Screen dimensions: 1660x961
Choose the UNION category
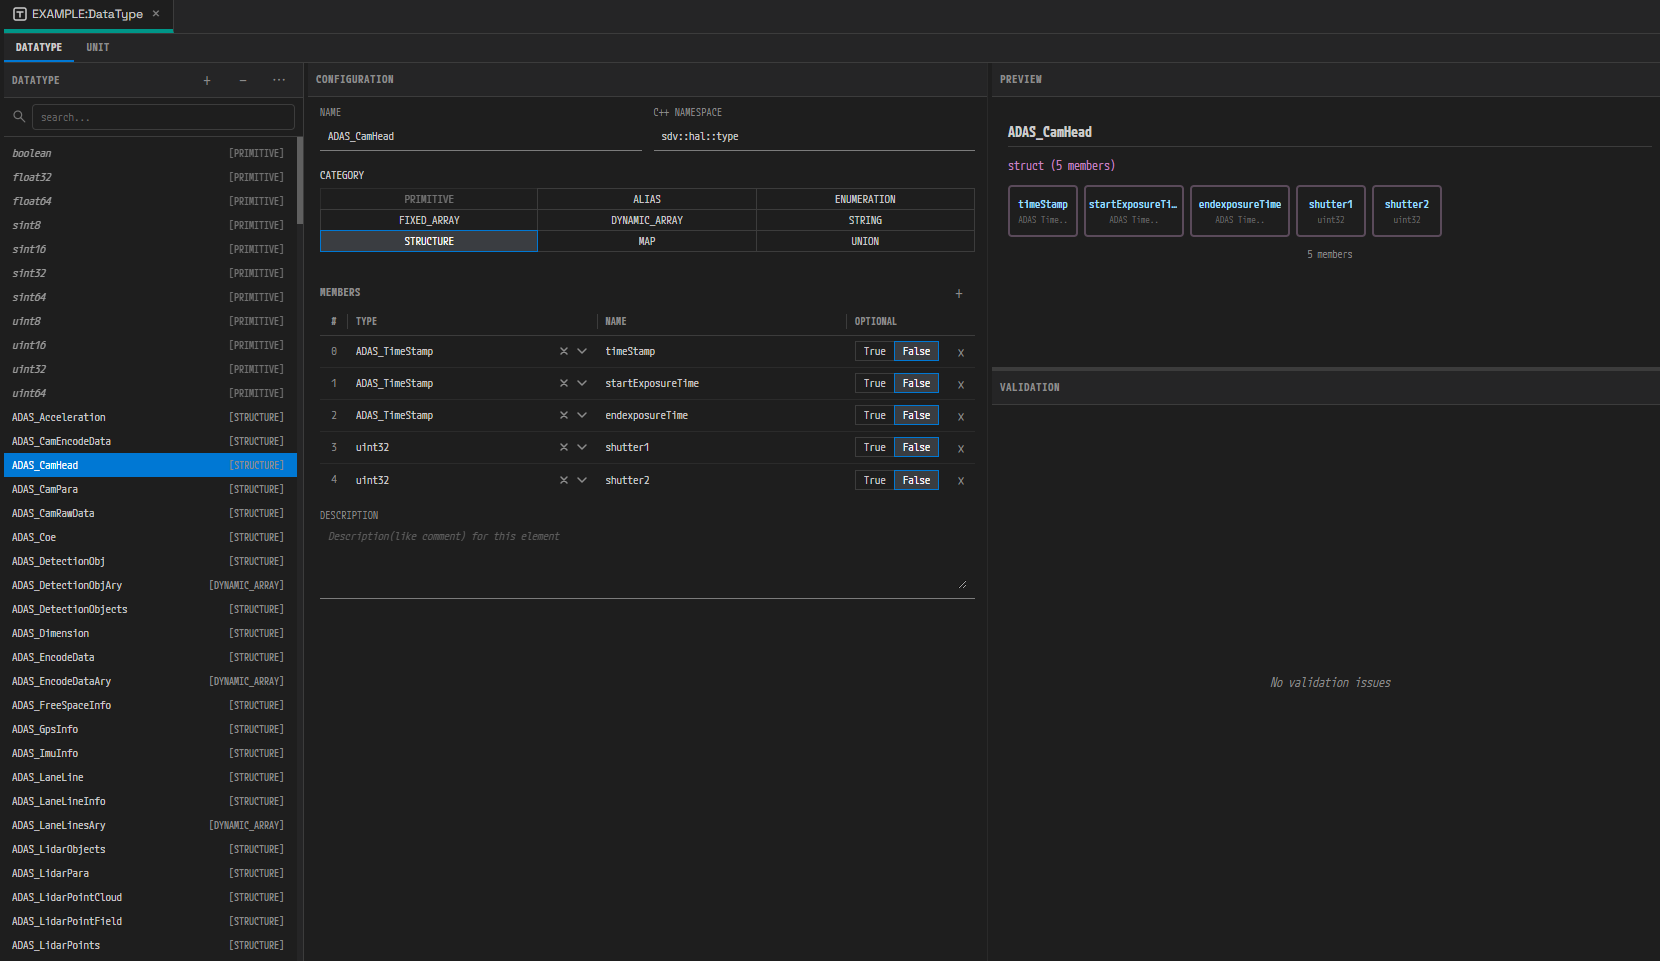[x=865, y=241]
